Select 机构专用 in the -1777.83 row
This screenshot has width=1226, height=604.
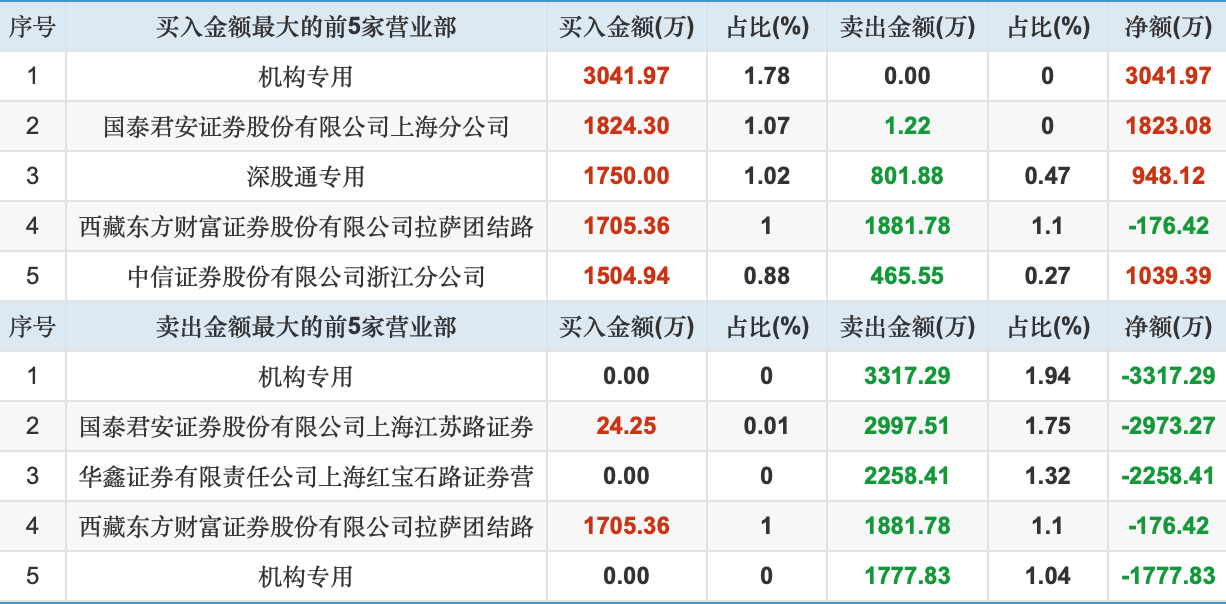pos(306,577)
